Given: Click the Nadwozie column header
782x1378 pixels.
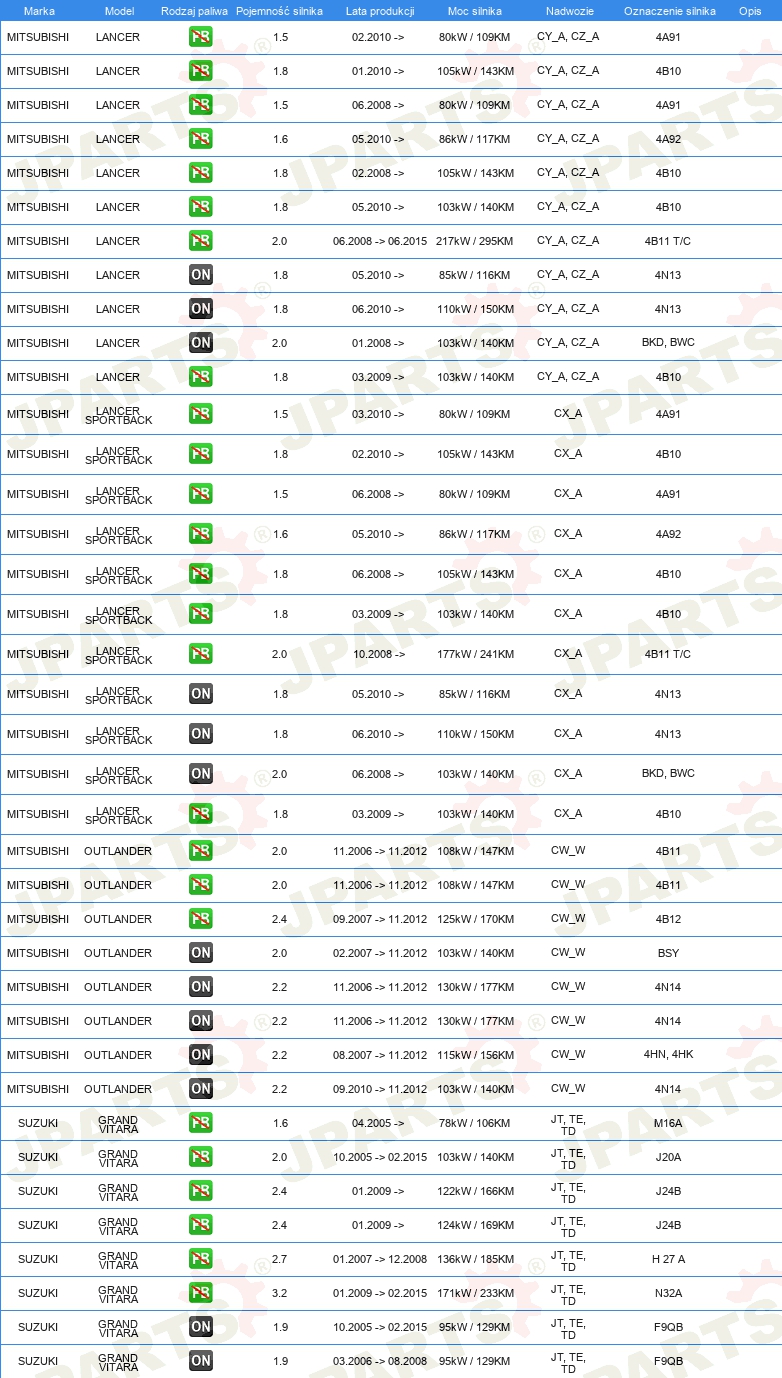Looking at the screenshot, I should click(x=569, y=11).
